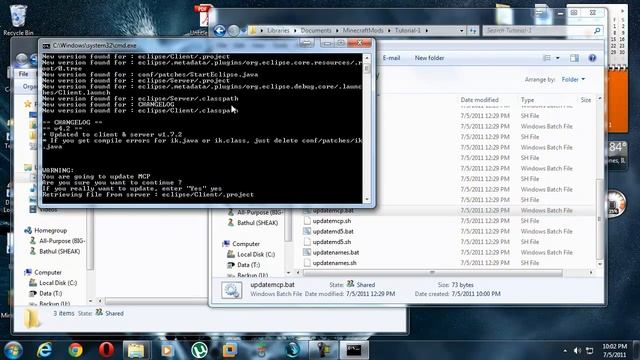Launch Google Chrome from taskbar
Screen dimensions: 640x360
pyautogui.click(x=75, y=350)
